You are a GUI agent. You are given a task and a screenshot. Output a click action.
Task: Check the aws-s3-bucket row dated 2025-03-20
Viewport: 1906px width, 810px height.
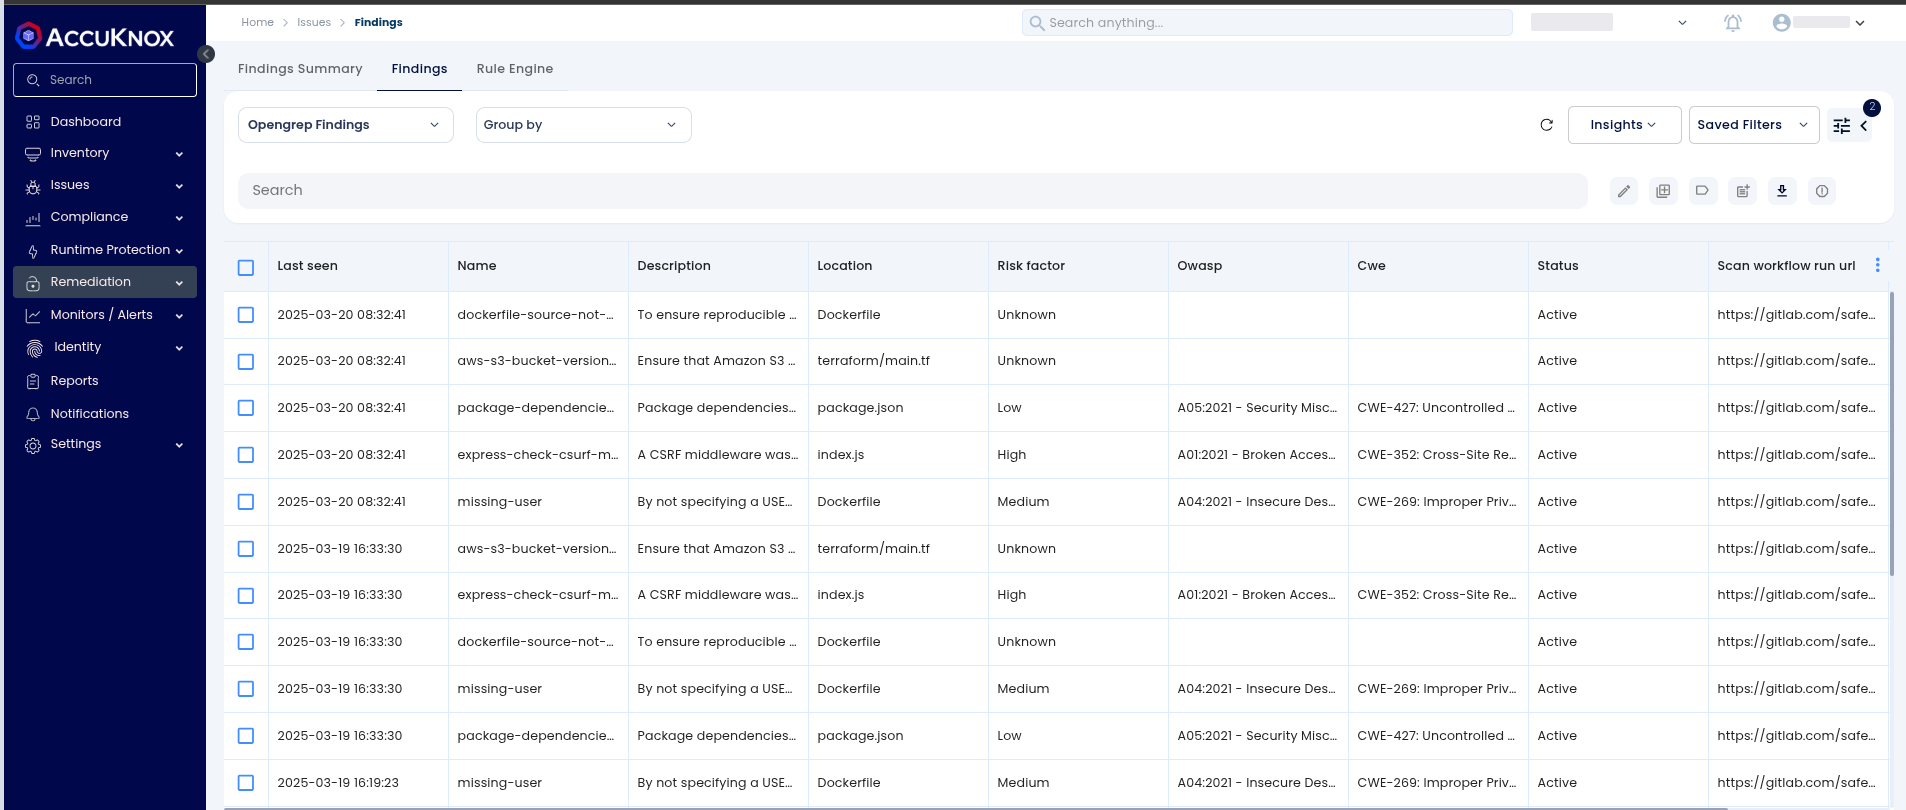point(246,362)
